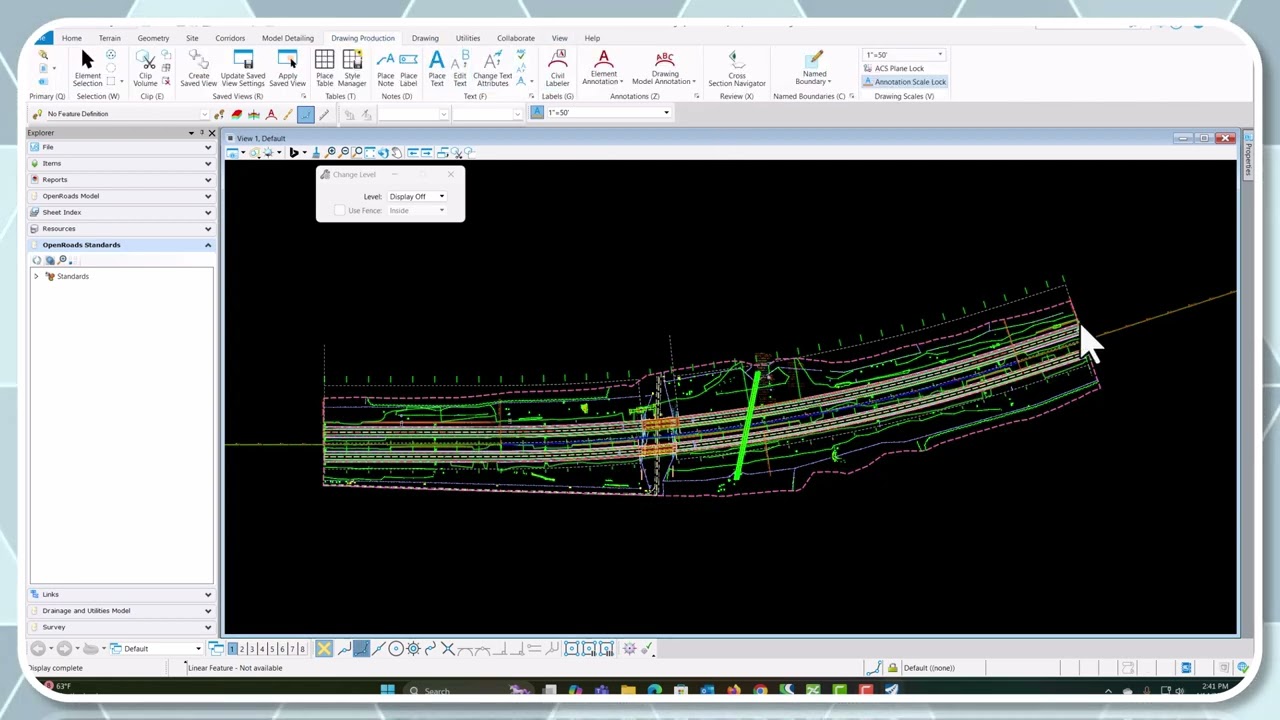This screenshot has height=720, width=1280.
Task: Click the Apply Saved View tool
Action: click(287, 68)
